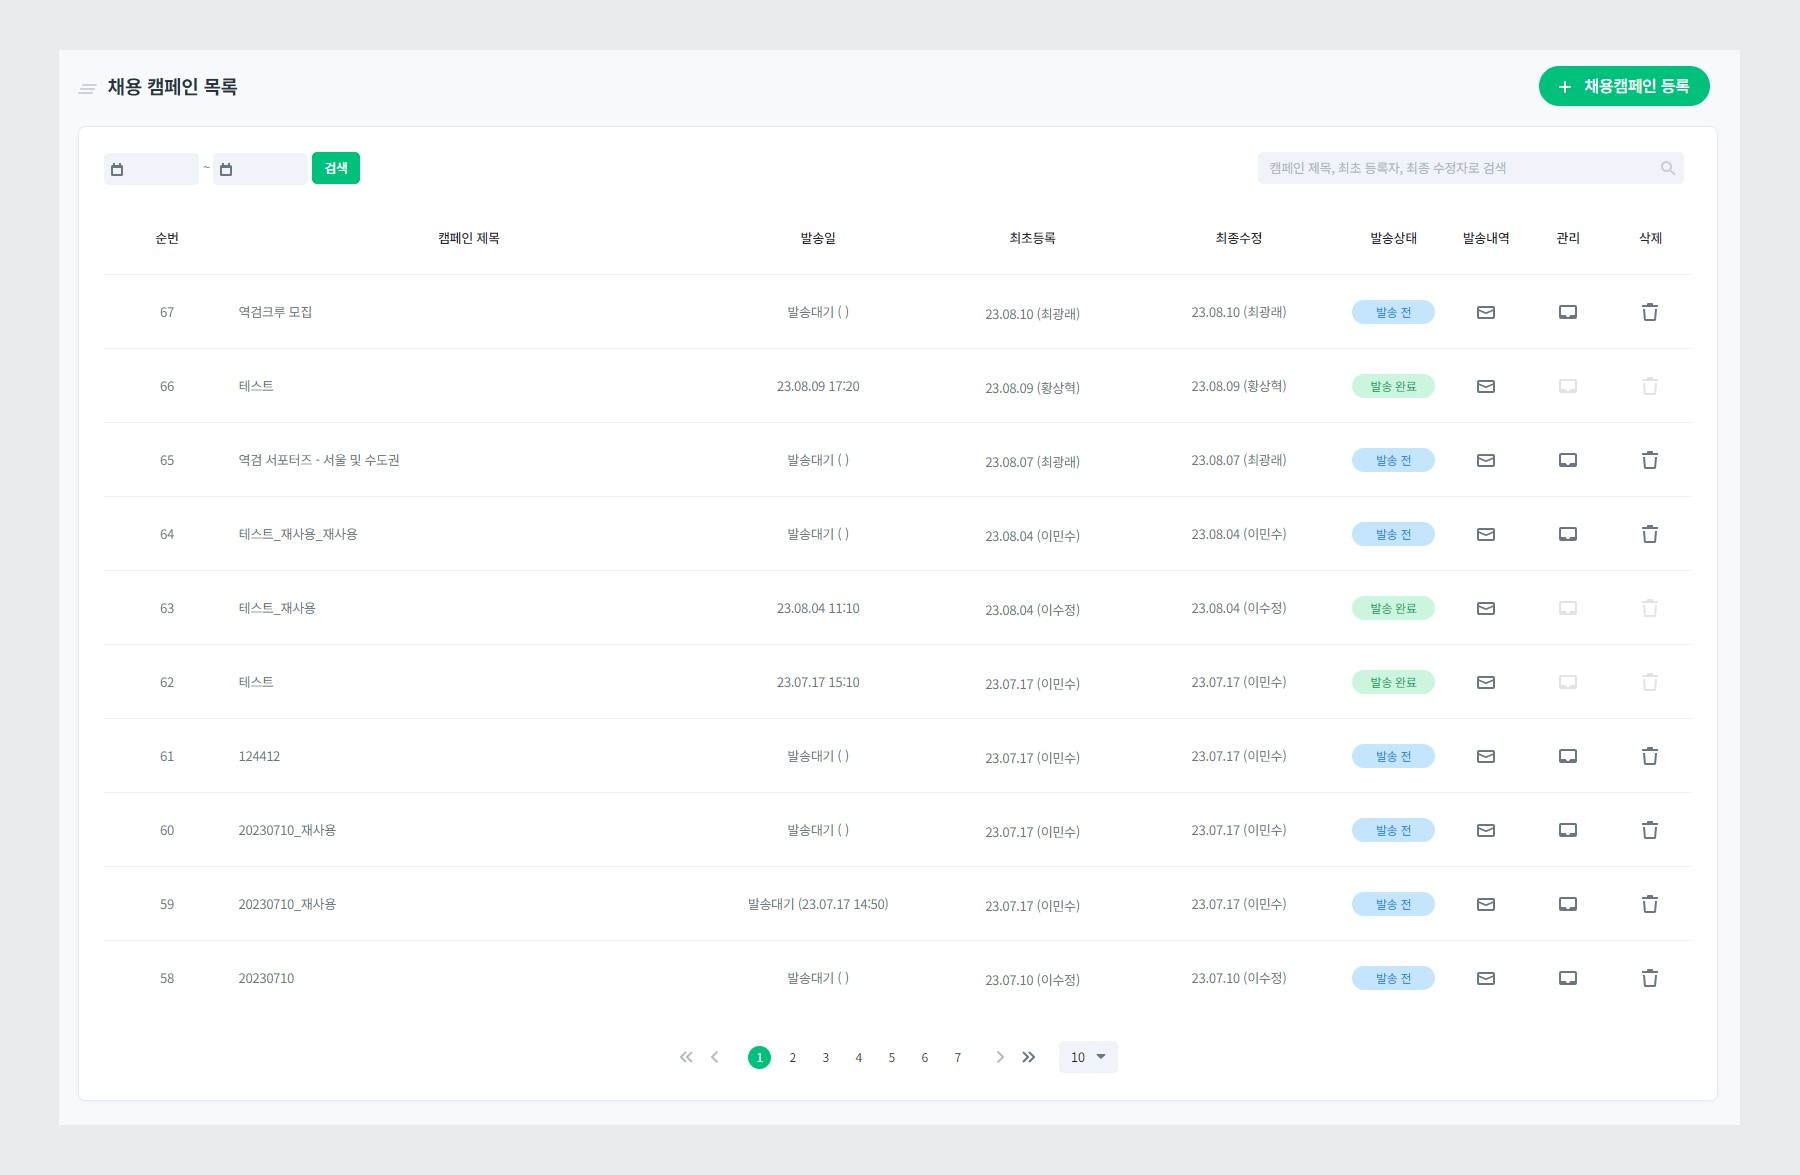
Task: Delete campaign 64 with trash icon
Action: point(1650,534)
